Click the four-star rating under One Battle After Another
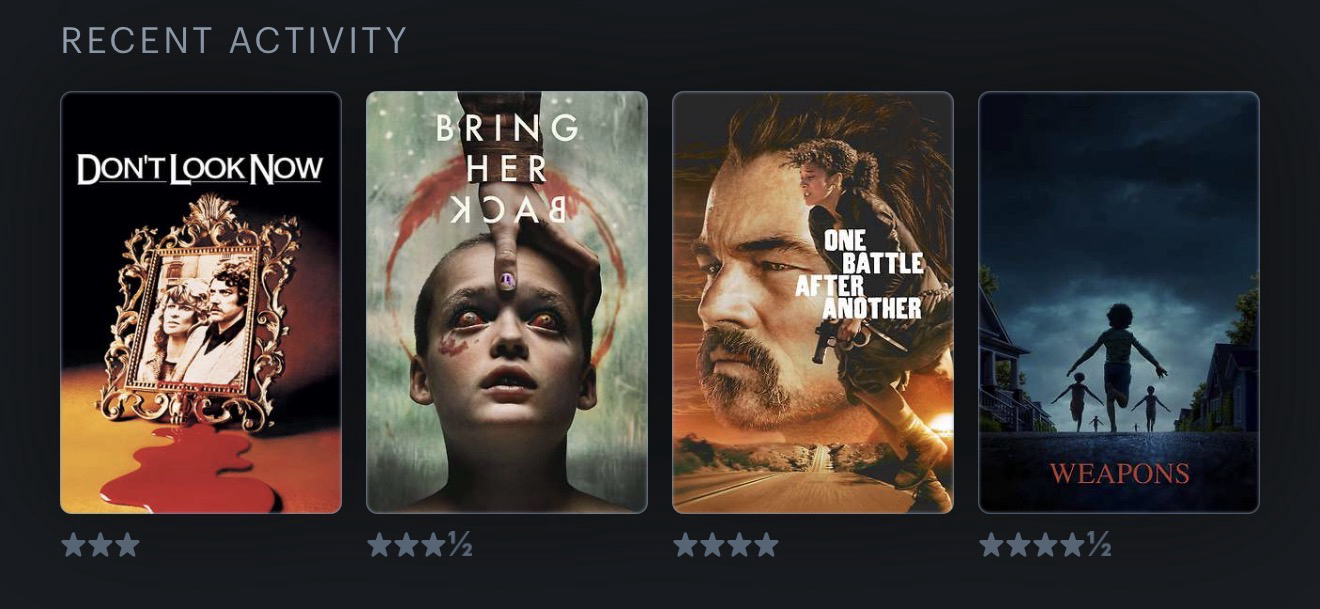 [726, 545]
